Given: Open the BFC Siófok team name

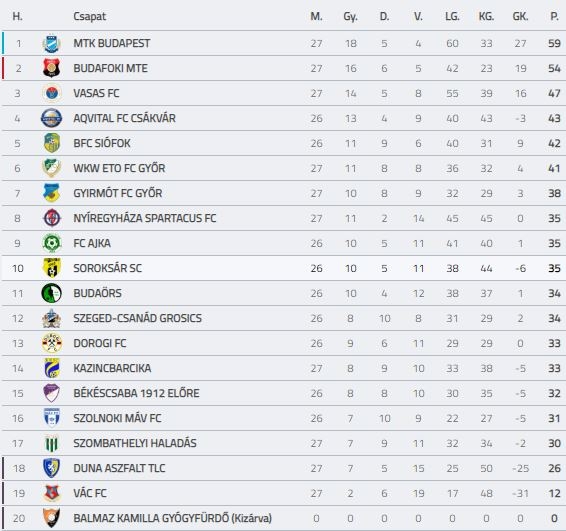Looking at the screenshot, I should (x=102, y=143).
